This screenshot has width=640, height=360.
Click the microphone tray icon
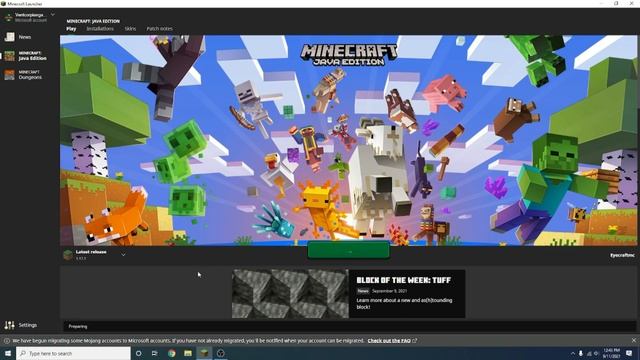point(581,353)
